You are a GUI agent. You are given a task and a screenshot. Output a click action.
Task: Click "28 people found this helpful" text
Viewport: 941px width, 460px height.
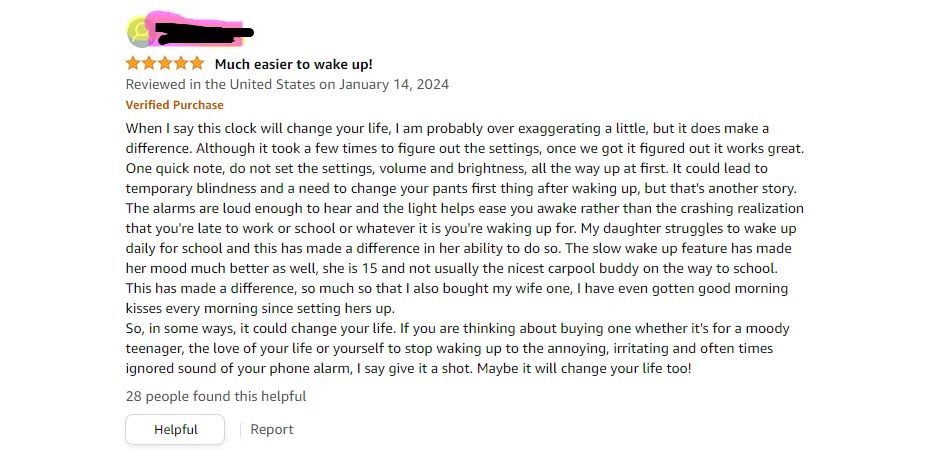(x=216, y=396)
